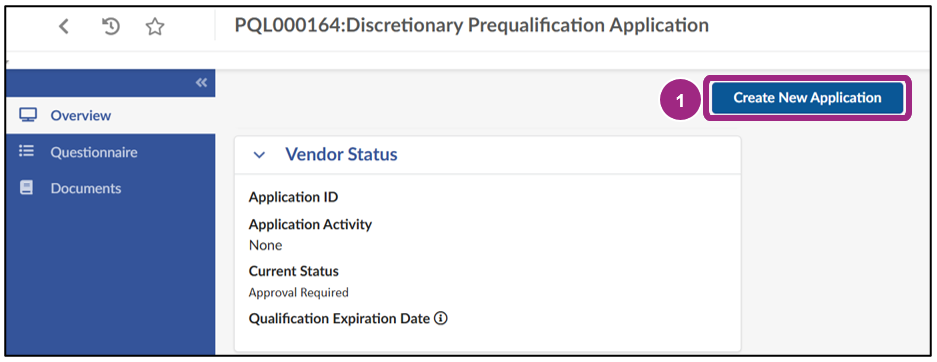This screenshot has width=937, height=362.
Task: Collapse the Vendor Status section chevron
Action: tap(259, 155)
